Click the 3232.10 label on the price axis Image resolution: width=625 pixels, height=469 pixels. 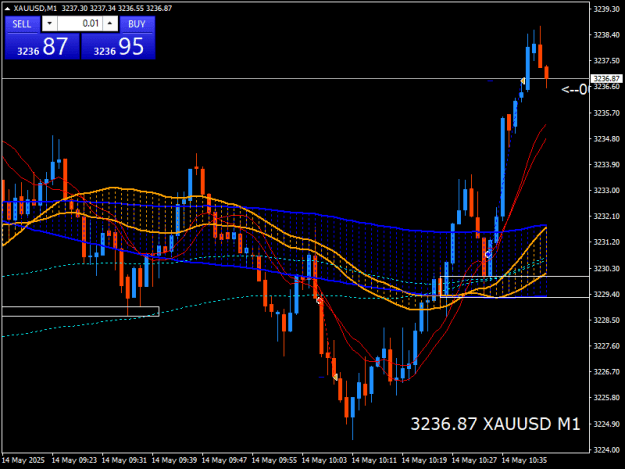click(606, 216)
